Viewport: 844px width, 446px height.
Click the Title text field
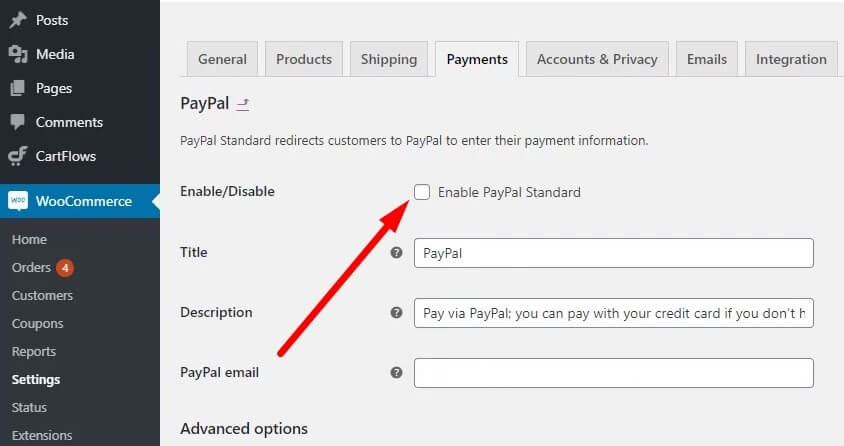(x=614, y=253)
